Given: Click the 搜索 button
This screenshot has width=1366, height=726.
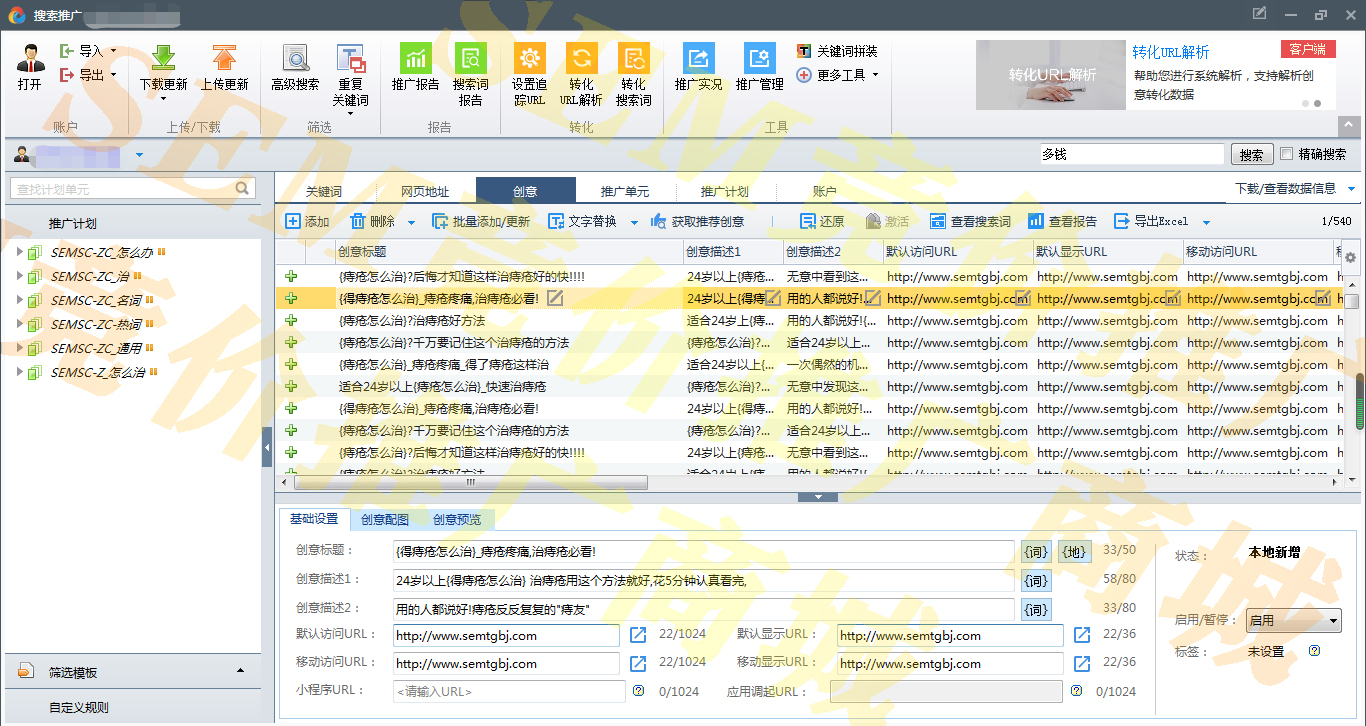Looking at the screenshot, I should [1251, 155].
